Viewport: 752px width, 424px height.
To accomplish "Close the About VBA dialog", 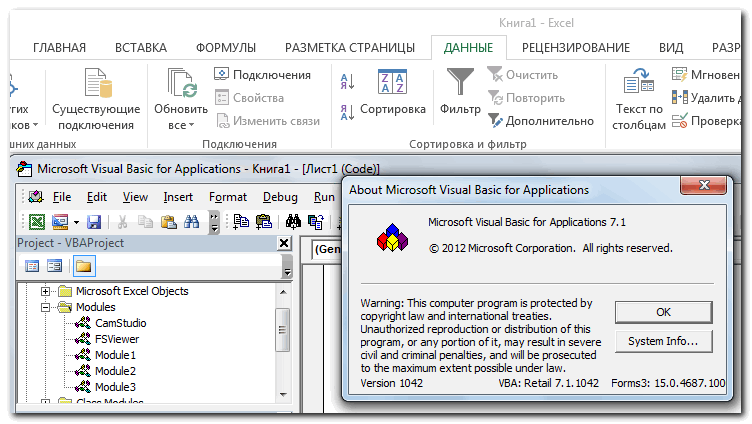I will (704, 185).
